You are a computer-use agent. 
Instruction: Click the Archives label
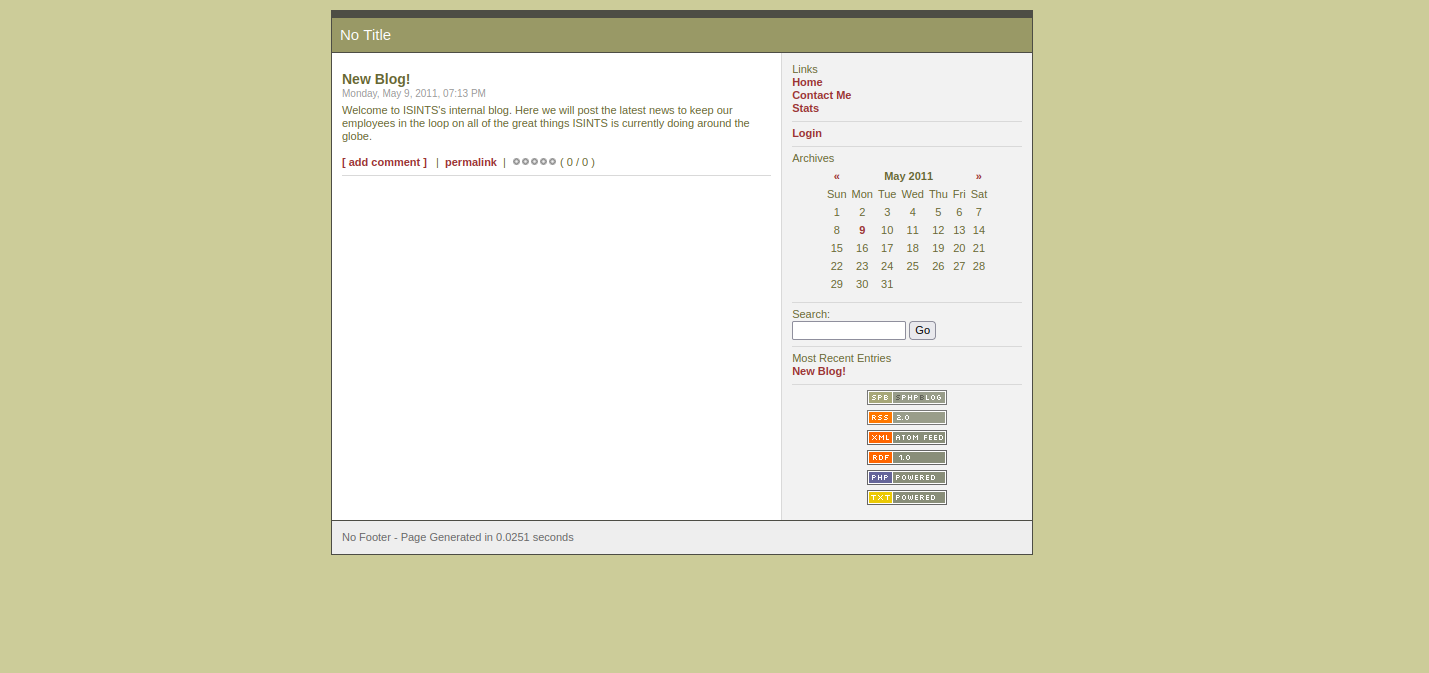point(813,158)
